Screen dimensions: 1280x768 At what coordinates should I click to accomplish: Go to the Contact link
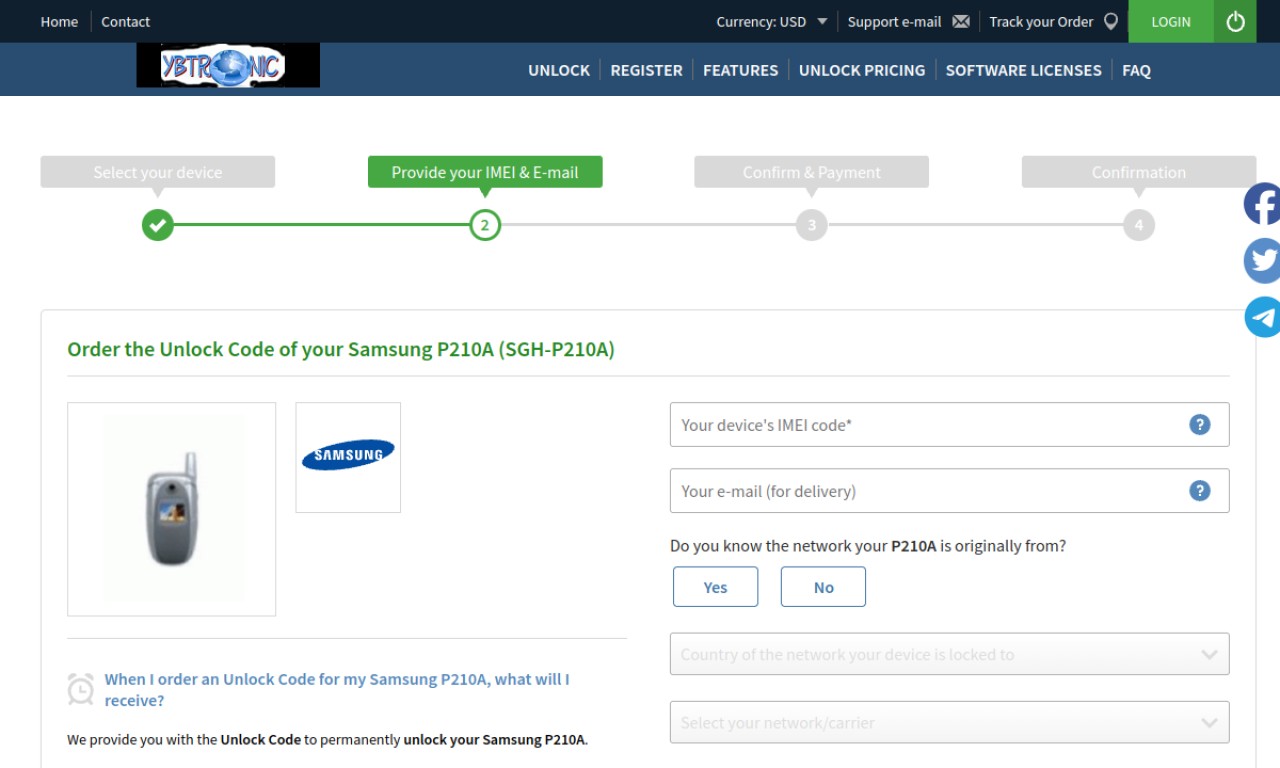tap(125, 22)
